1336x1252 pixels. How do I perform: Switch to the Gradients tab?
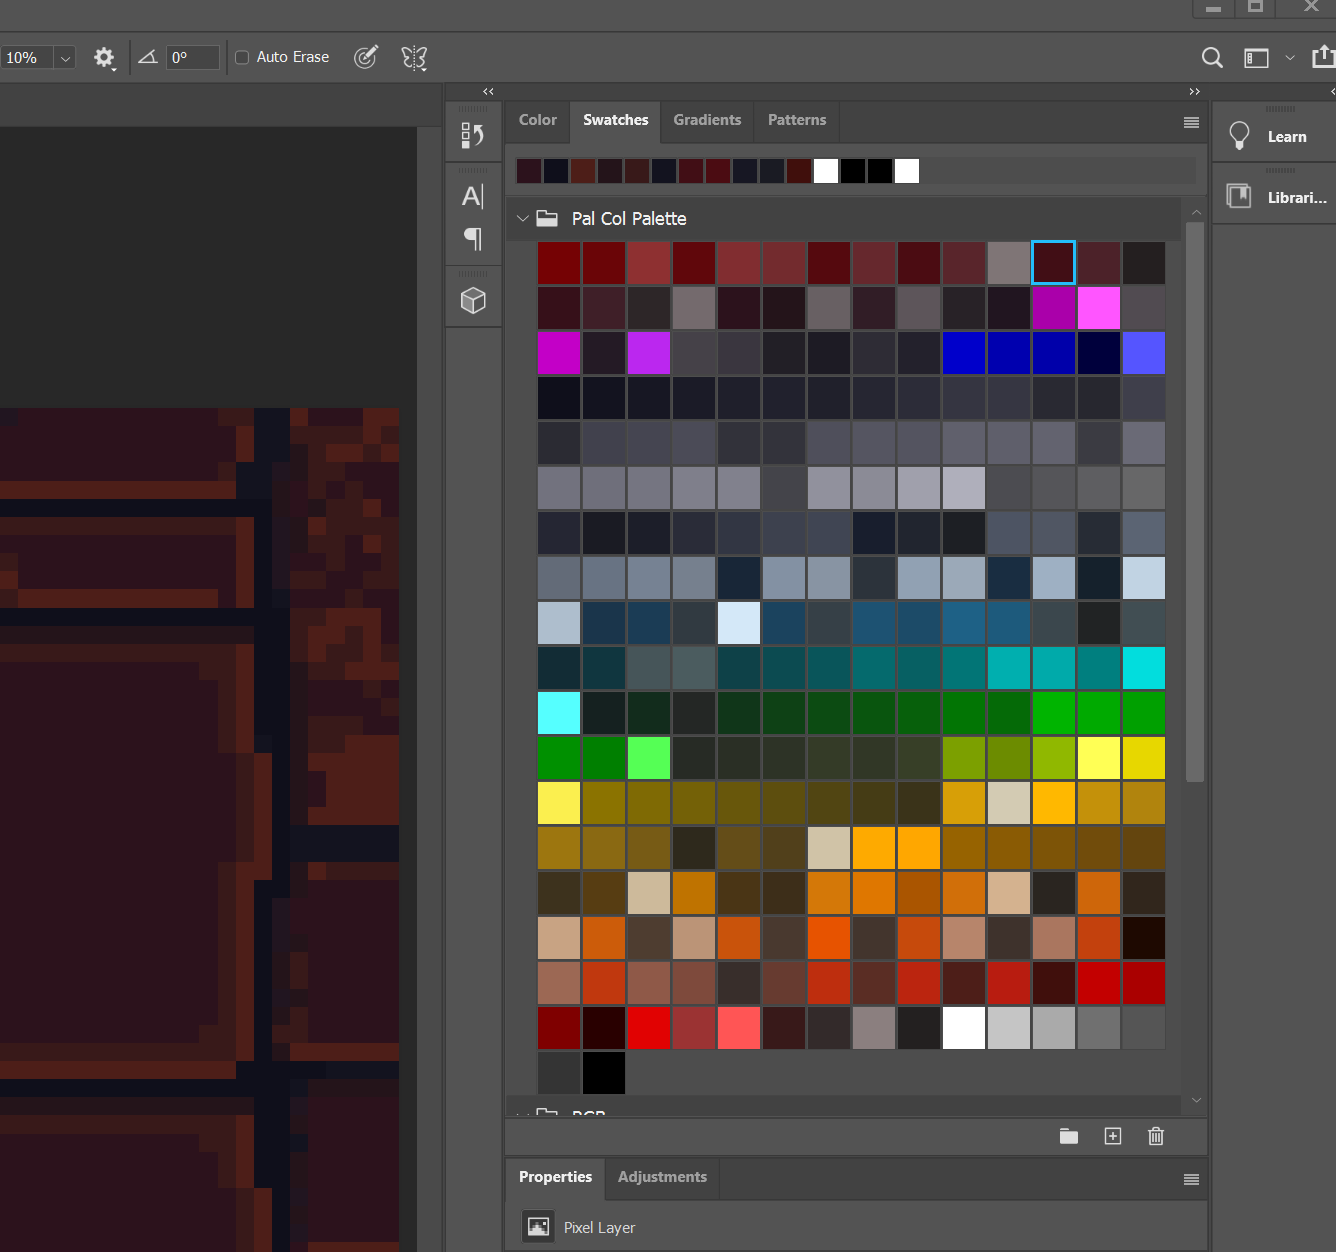pyautogui.click(x=707, y=120)
